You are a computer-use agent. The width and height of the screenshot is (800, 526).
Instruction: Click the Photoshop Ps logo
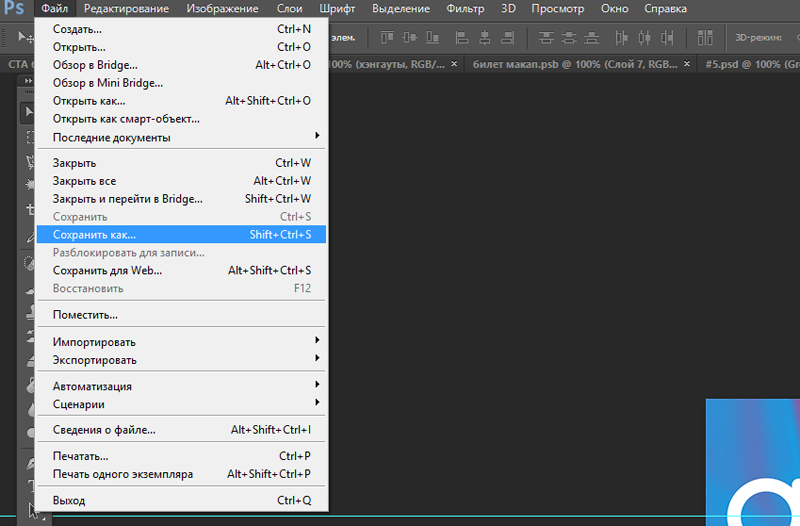coord(14,8)
